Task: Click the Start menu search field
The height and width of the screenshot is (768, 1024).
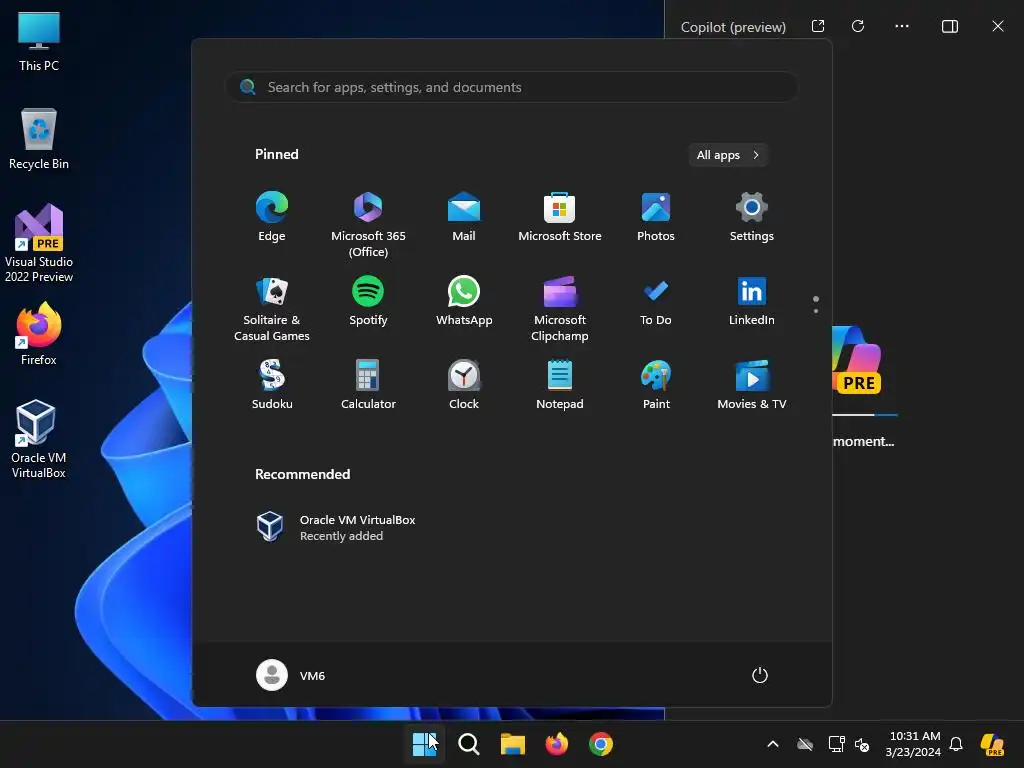Action: point(511,87)
